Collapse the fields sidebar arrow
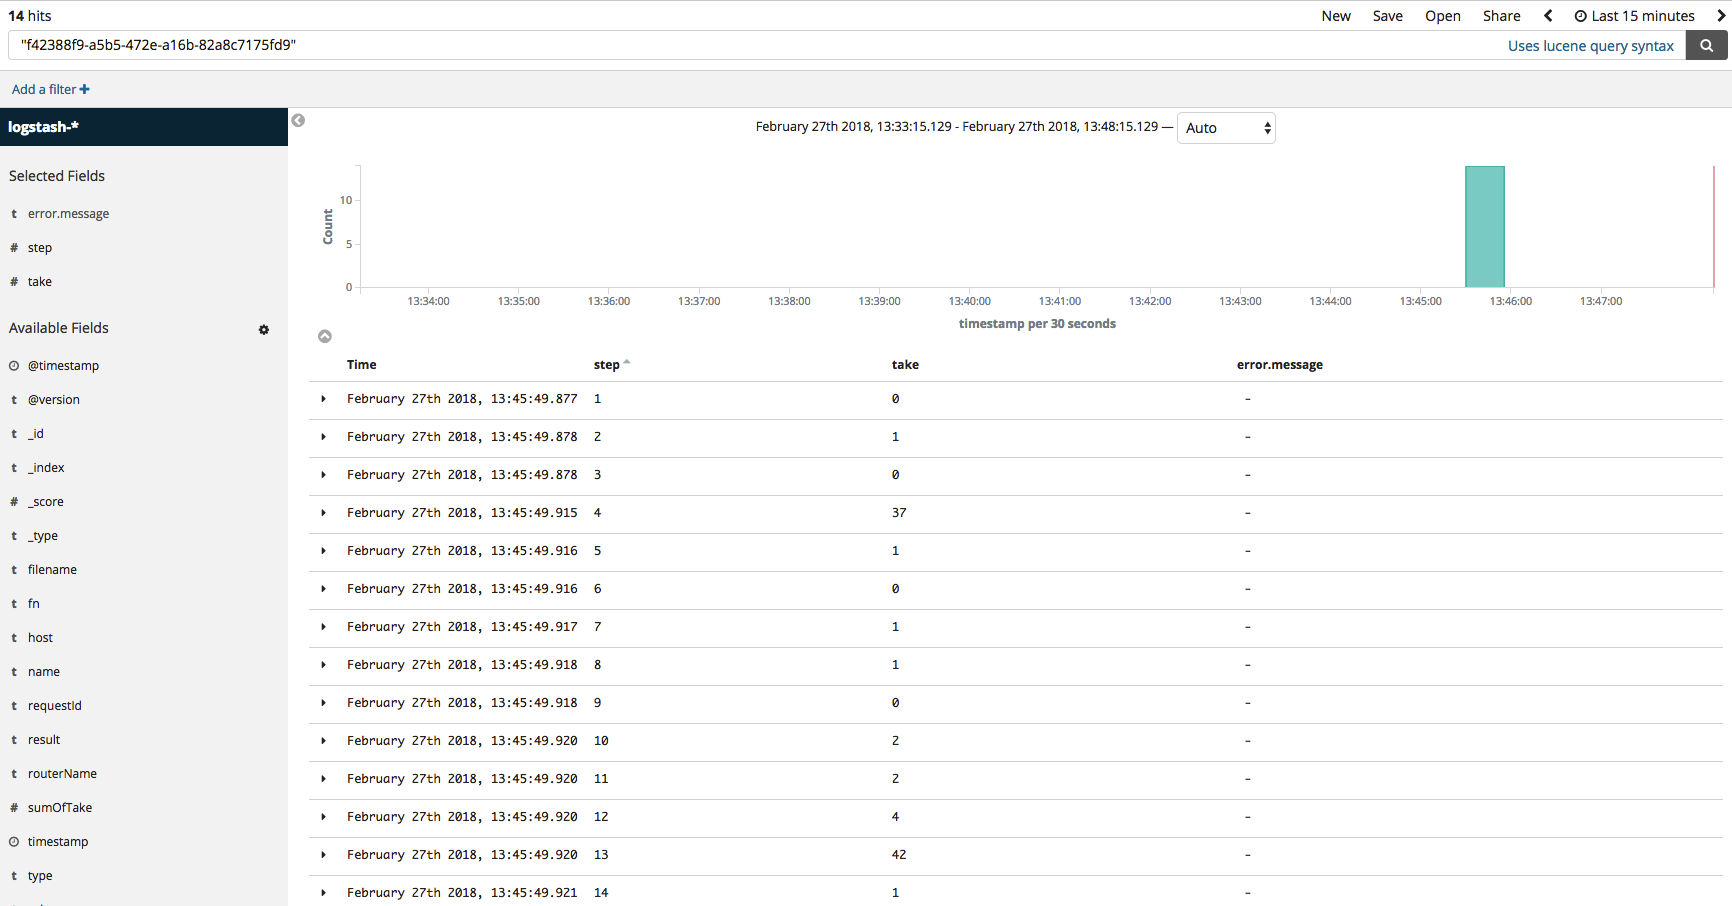This screenshot has height=906, width=1732. (298, 121)
